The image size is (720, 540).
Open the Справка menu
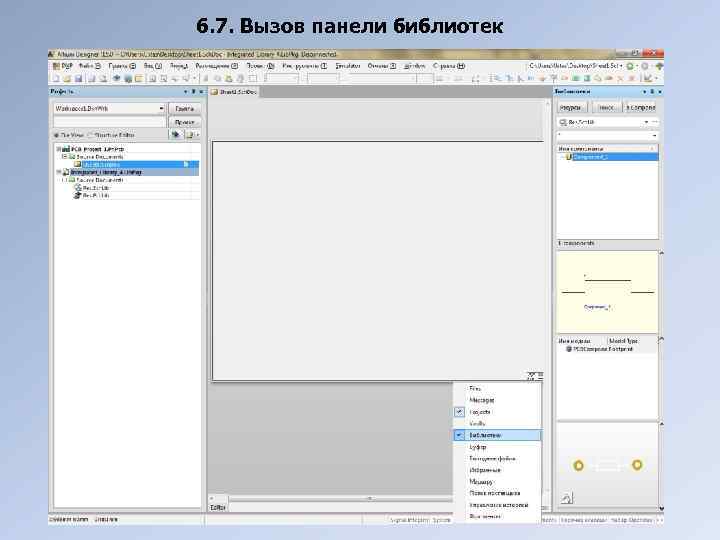449,66
